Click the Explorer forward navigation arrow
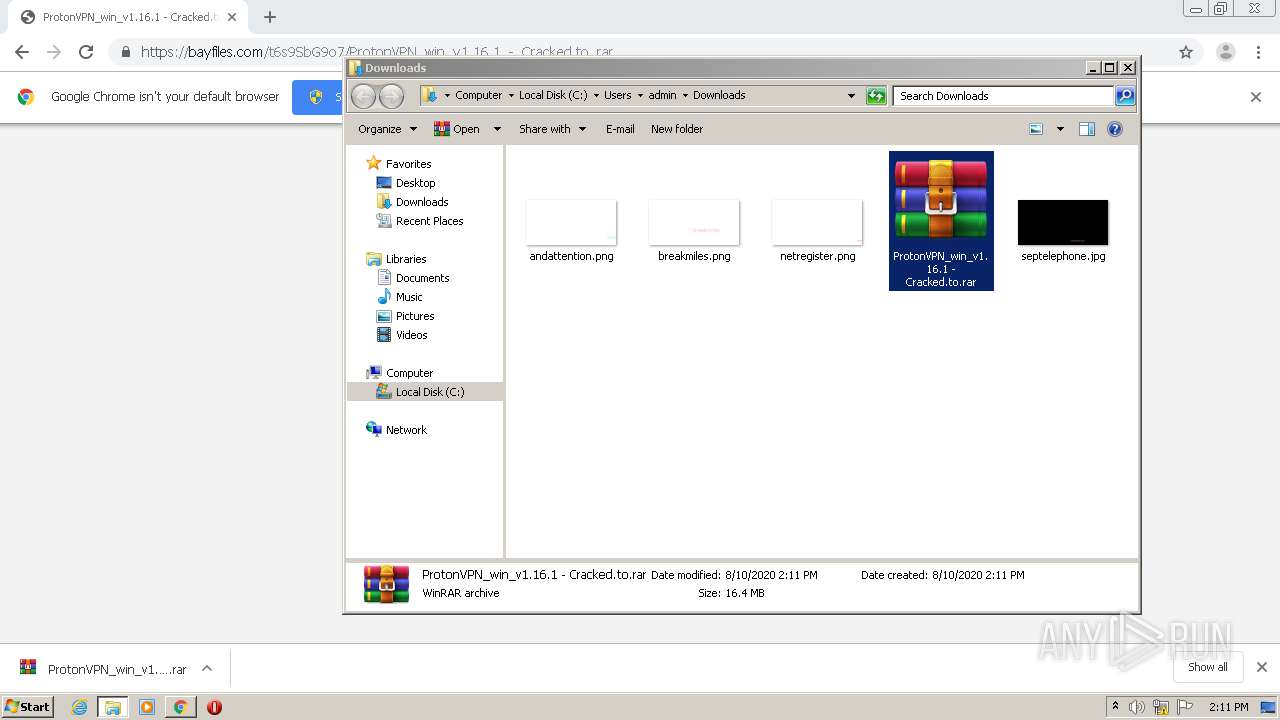The image size is (1280, 720). [x=392, y=96]
